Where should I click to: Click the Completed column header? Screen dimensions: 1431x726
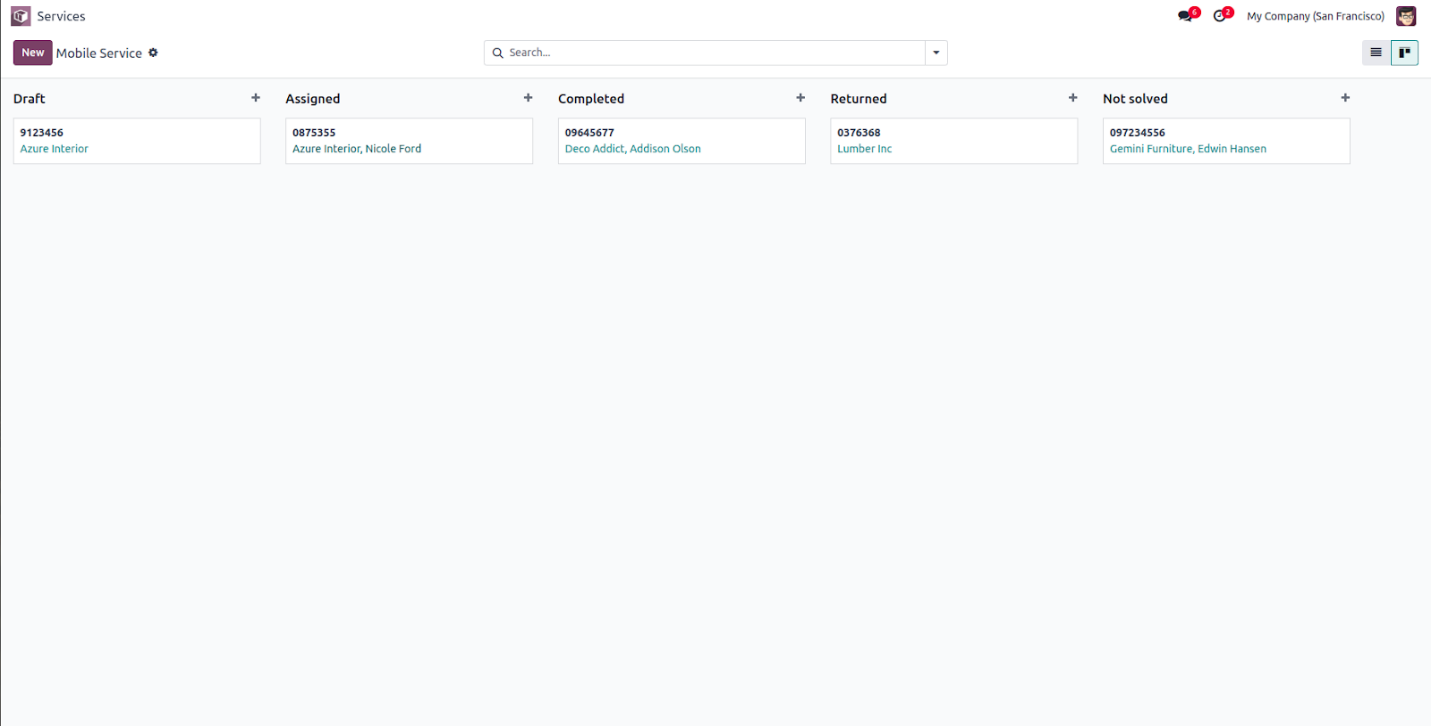pyautogui.click(x=591, y=99)
